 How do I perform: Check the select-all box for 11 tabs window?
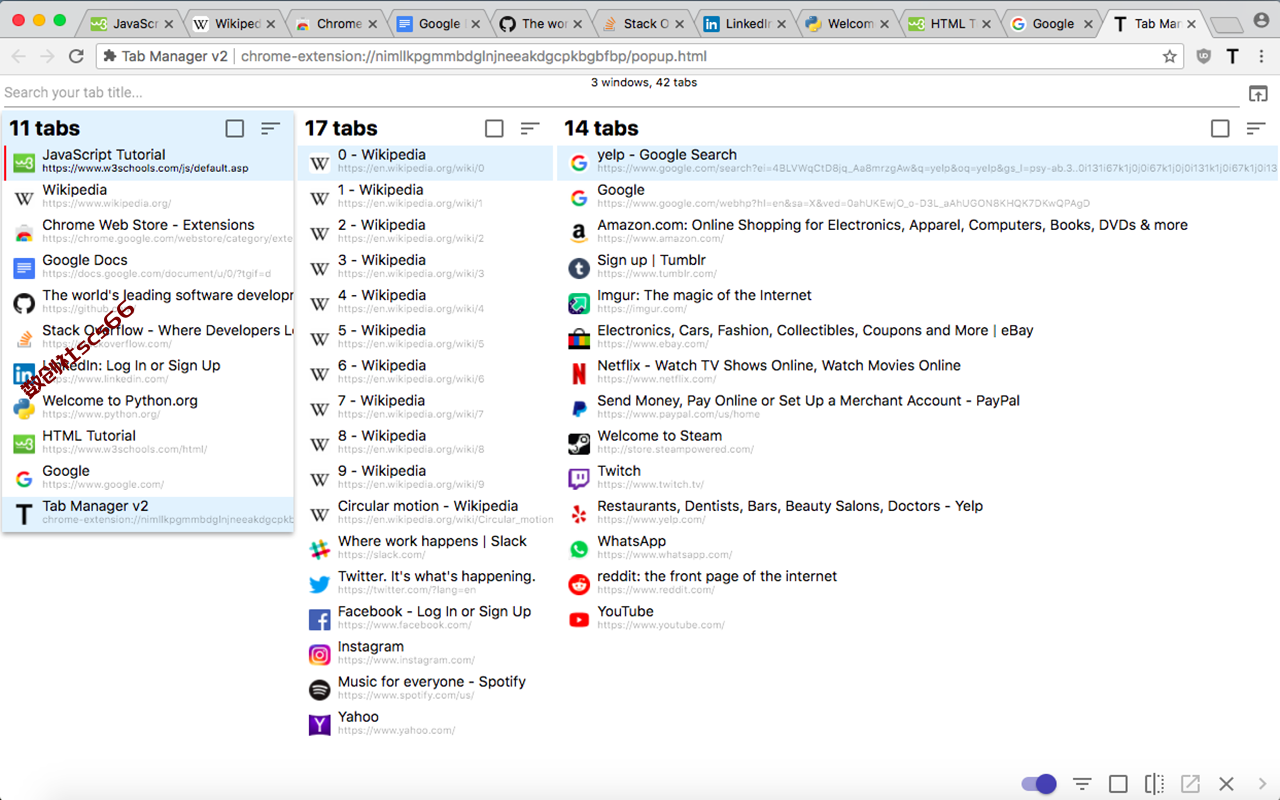point(234,128)
